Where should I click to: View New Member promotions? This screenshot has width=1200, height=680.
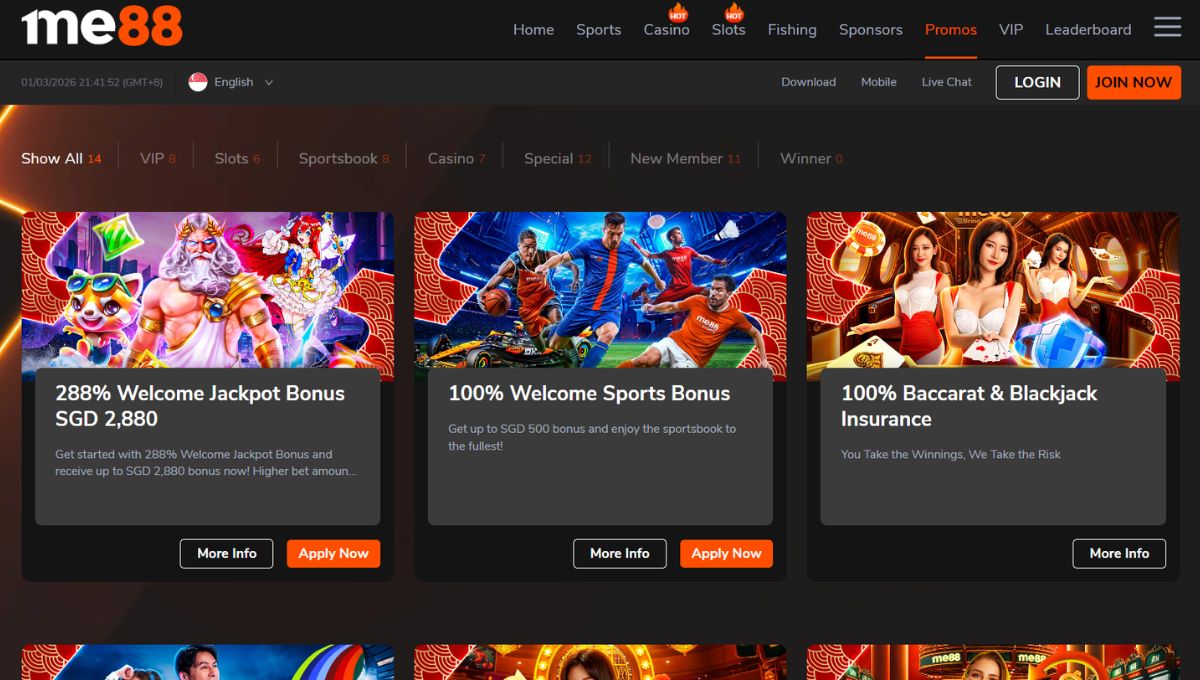coord(676,157)
